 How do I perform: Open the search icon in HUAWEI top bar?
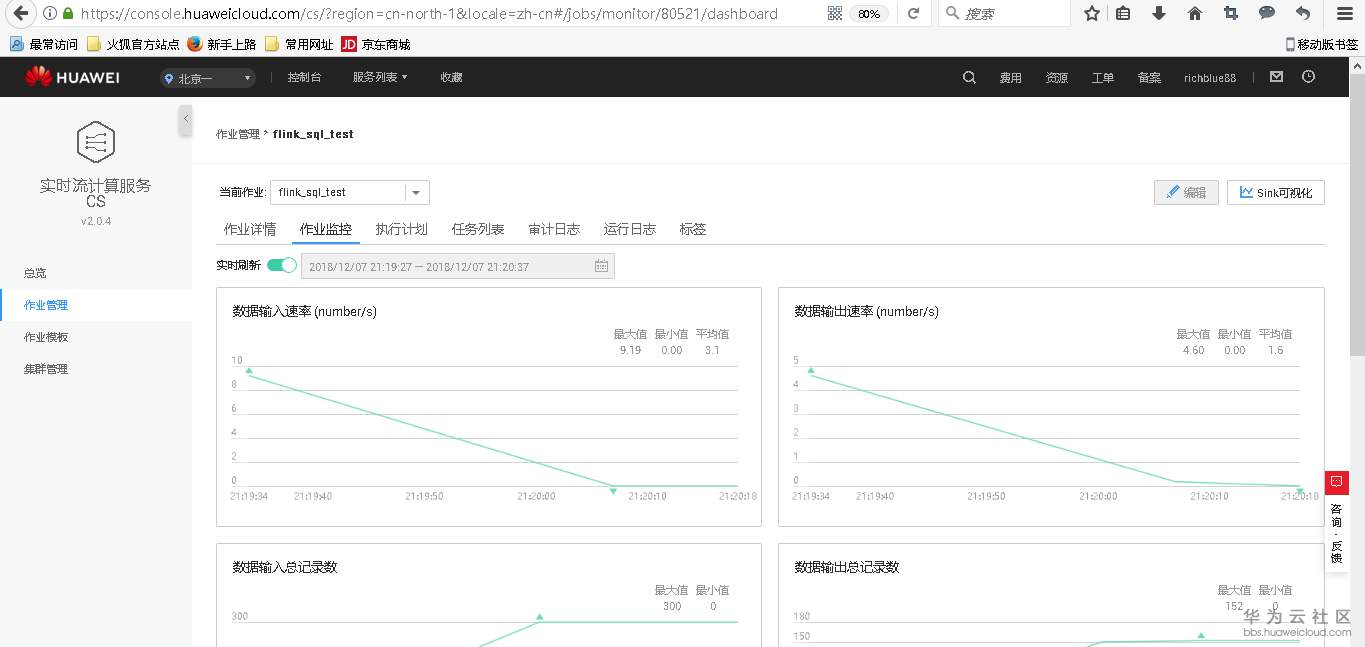pyautogui.click(x=968, y=77)
